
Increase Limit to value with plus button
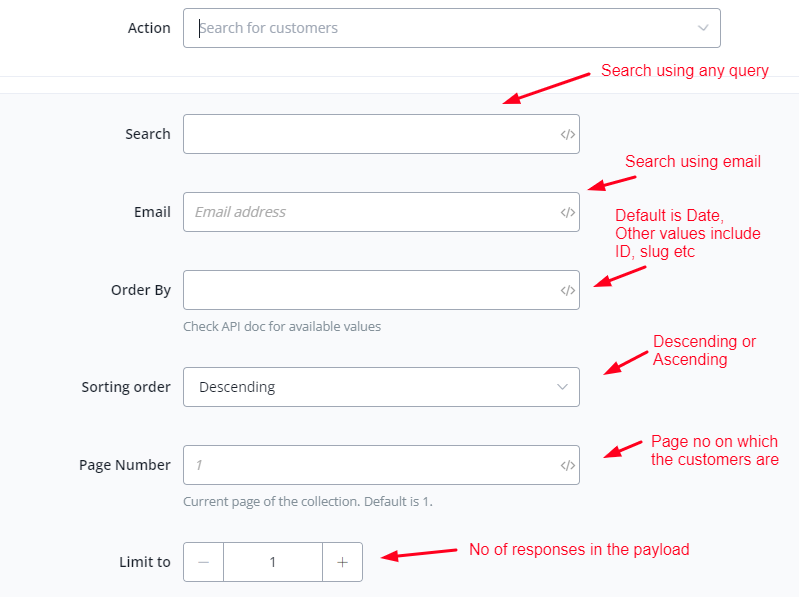pyautogui.click(x=342, y=562)
